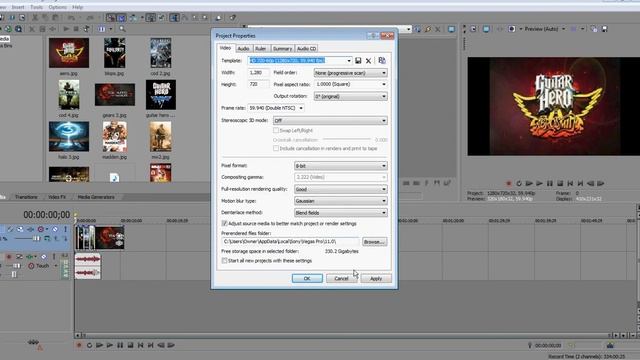This screenshot has height=360, width=640.
Task: Click the Touch automation icon on audio track
Action: (x=31, y=266)
